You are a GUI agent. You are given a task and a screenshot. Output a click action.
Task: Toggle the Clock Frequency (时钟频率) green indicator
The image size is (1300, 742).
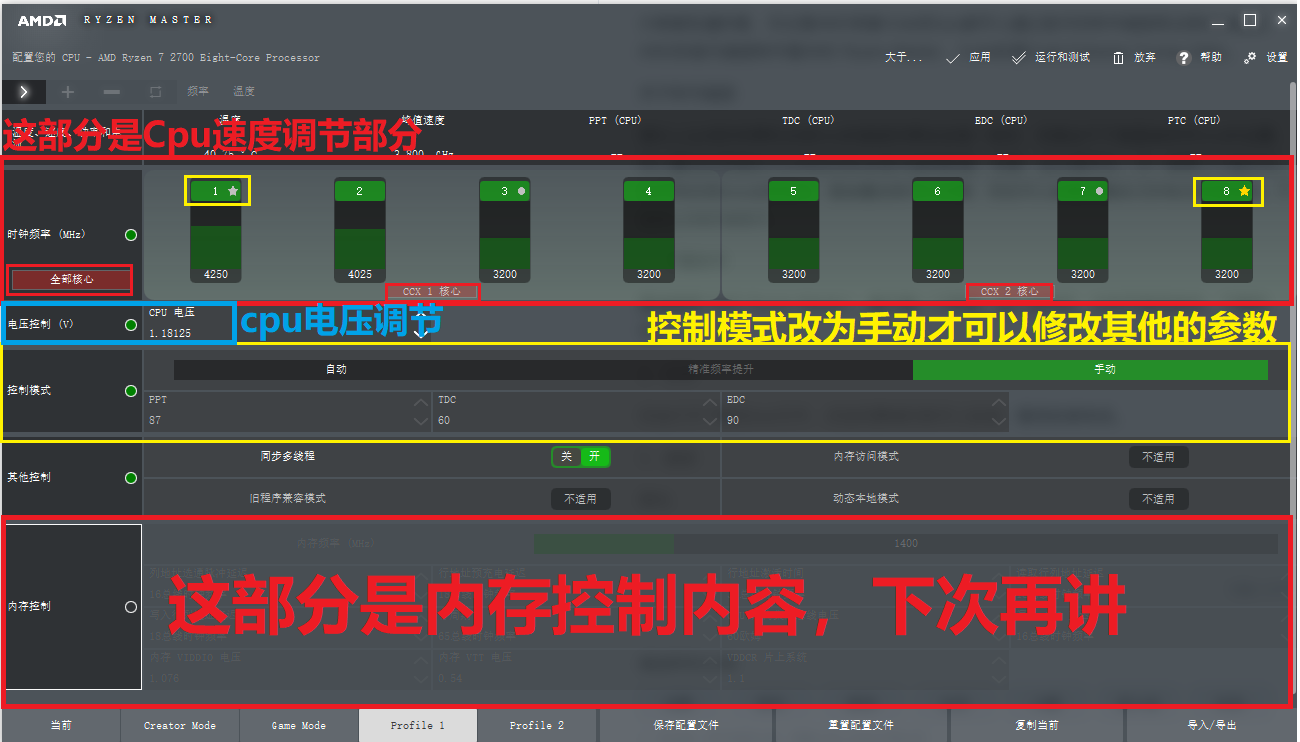click(131, 235)
